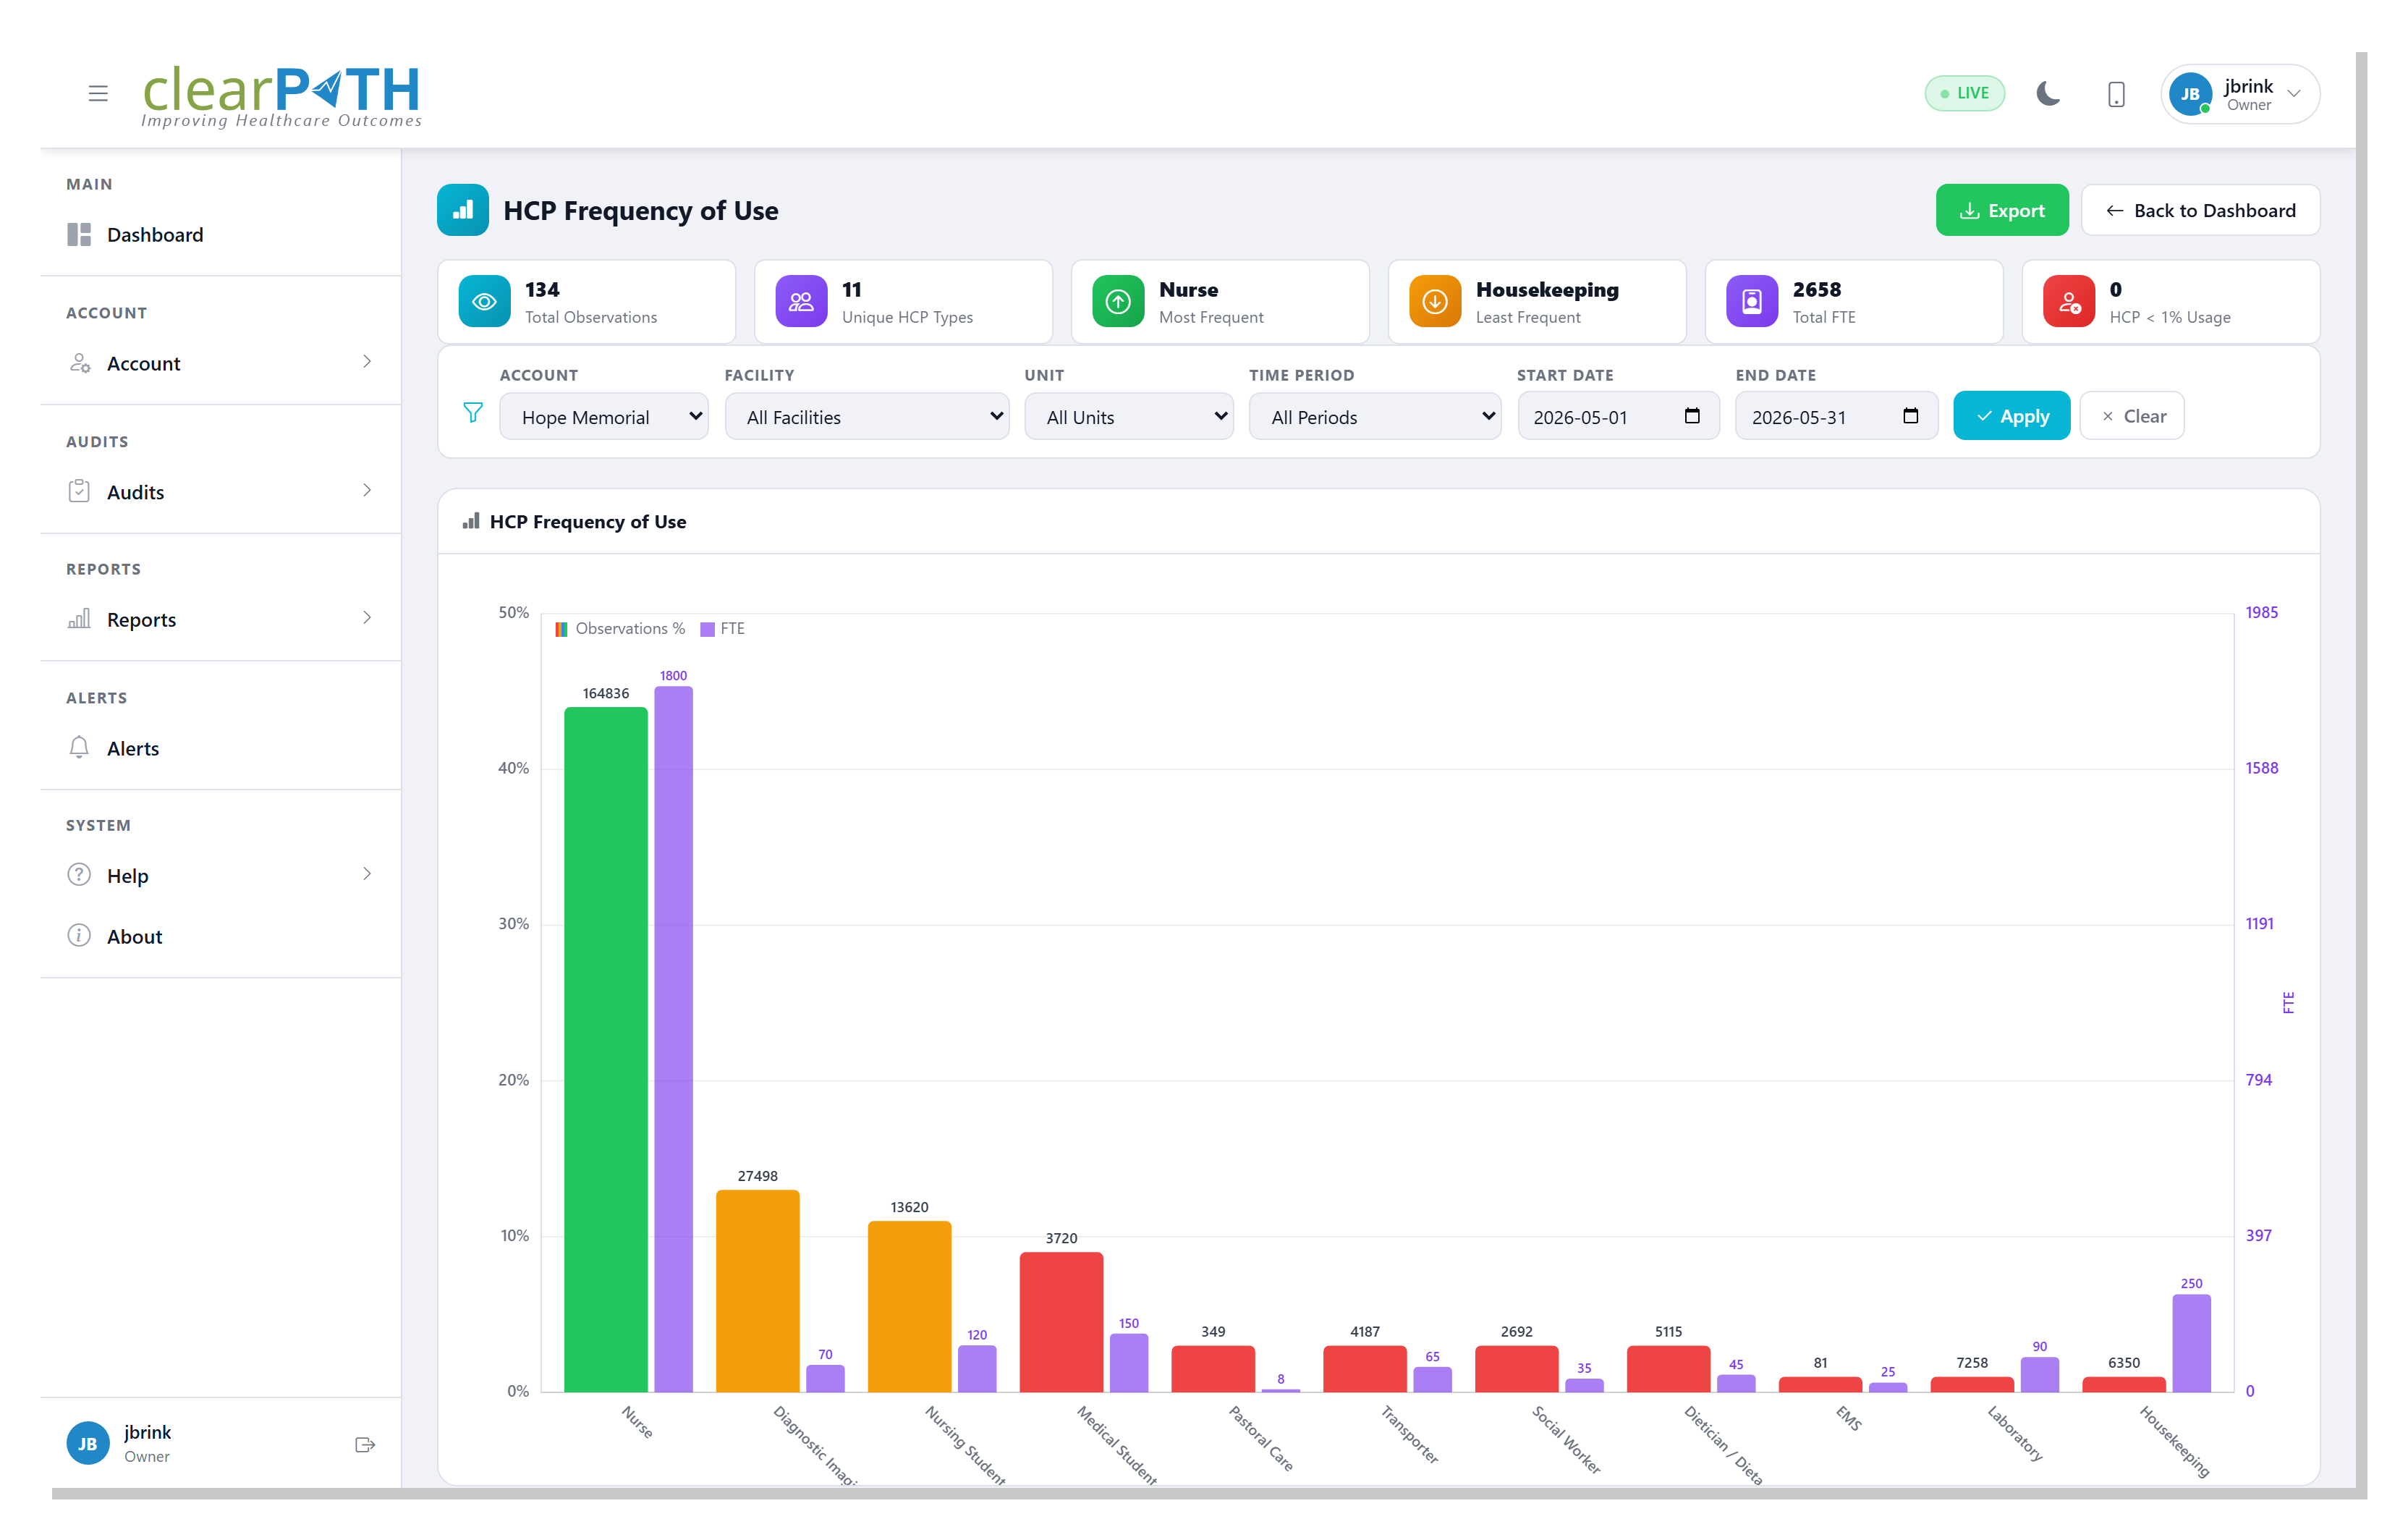Export the report
The height and width of the screenshot is (1540, 2408).
2002,210
